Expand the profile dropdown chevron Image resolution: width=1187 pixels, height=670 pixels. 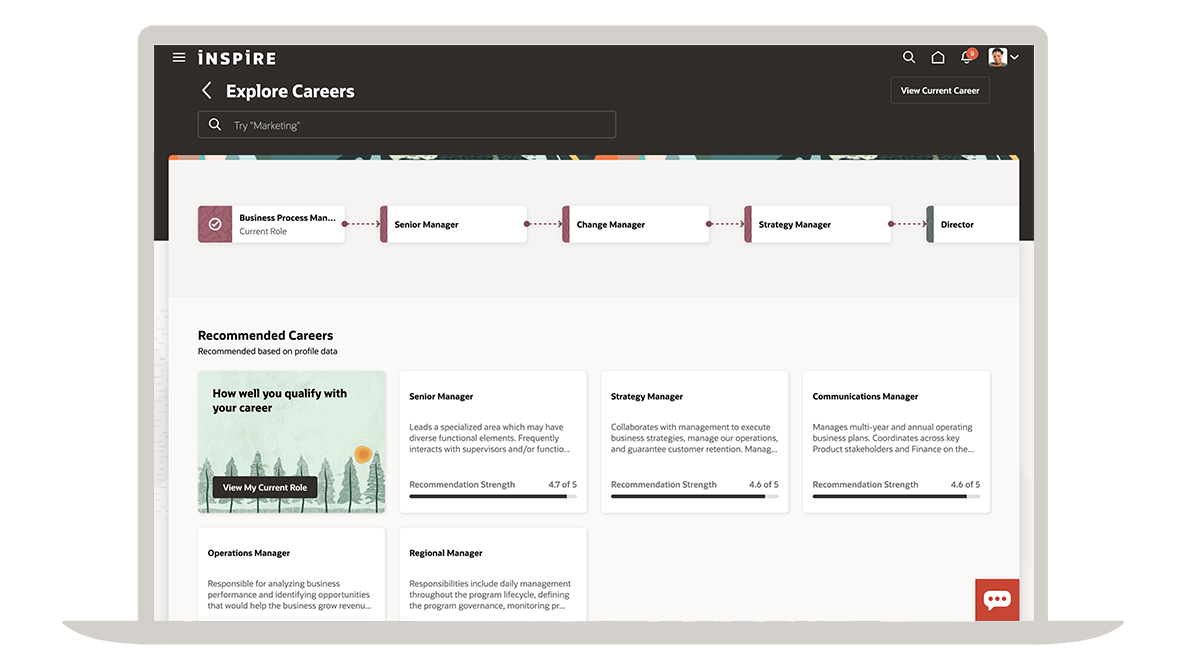(1015, 58)
